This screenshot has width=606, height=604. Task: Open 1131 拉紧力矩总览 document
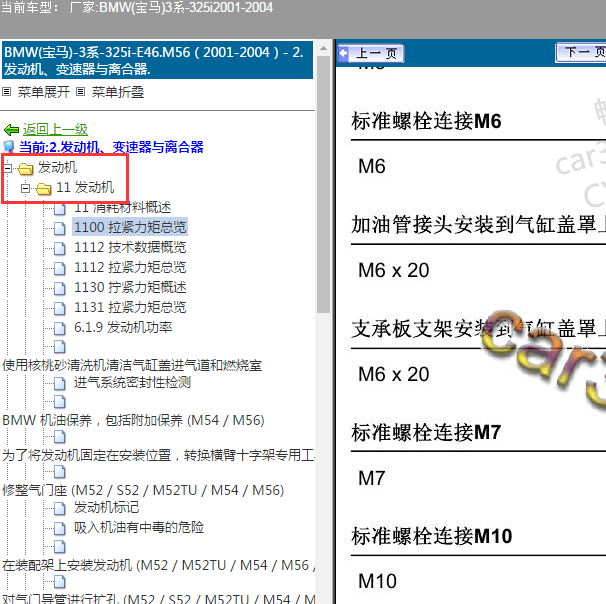(130, 307)
